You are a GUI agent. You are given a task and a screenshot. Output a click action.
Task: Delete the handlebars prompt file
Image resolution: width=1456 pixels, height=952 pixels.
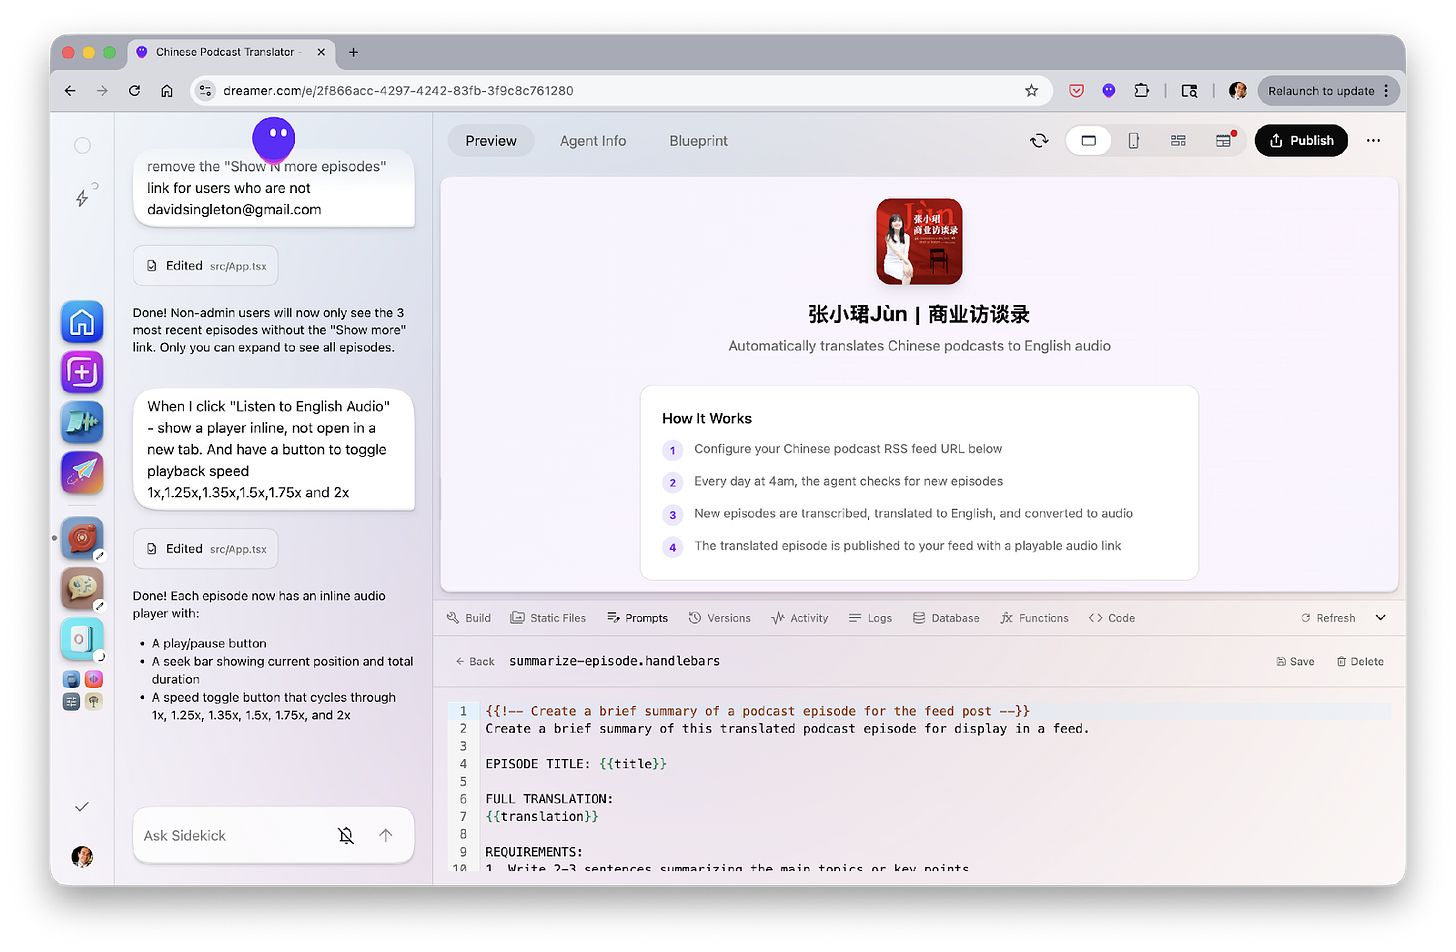click(x=1360, y=662)
